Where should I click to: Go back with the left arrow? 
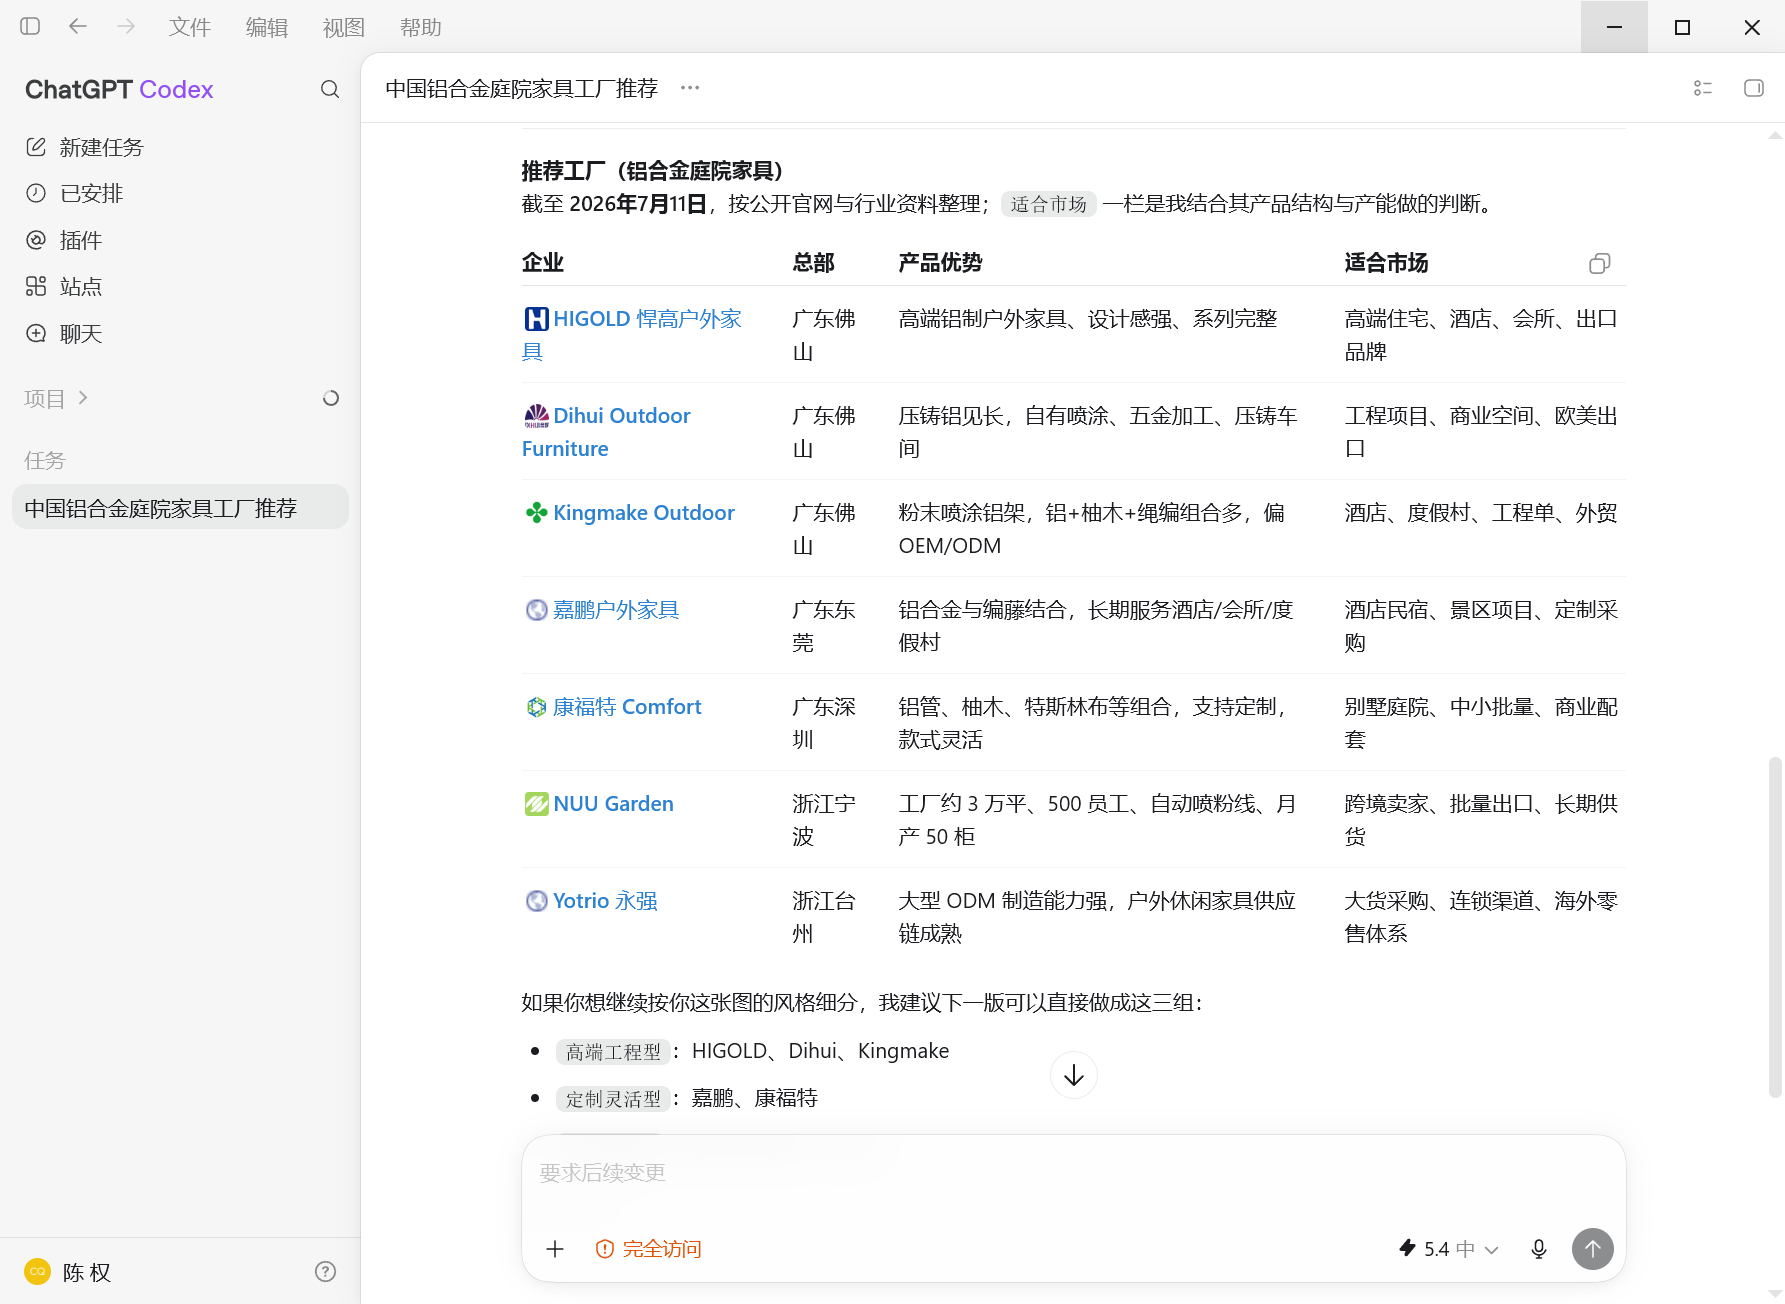point(78,27)
